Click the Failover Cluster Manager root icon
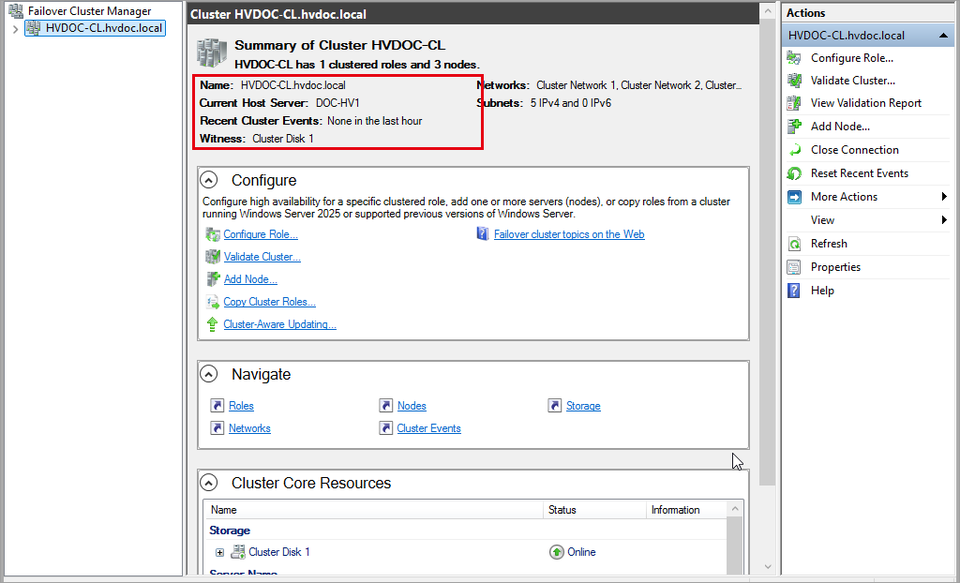The height and width of the screenshot is (583, 960). (x=16, y=11)
